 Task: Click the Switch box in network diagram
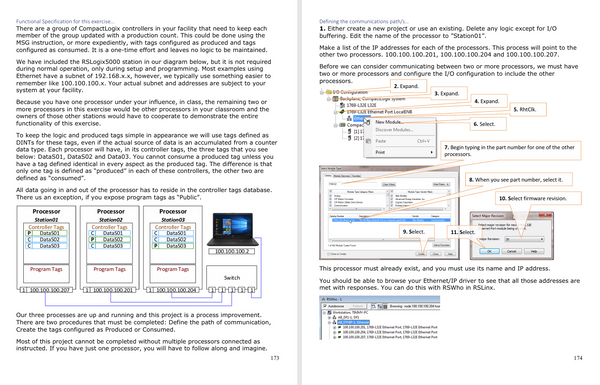(x=232, y=277)
